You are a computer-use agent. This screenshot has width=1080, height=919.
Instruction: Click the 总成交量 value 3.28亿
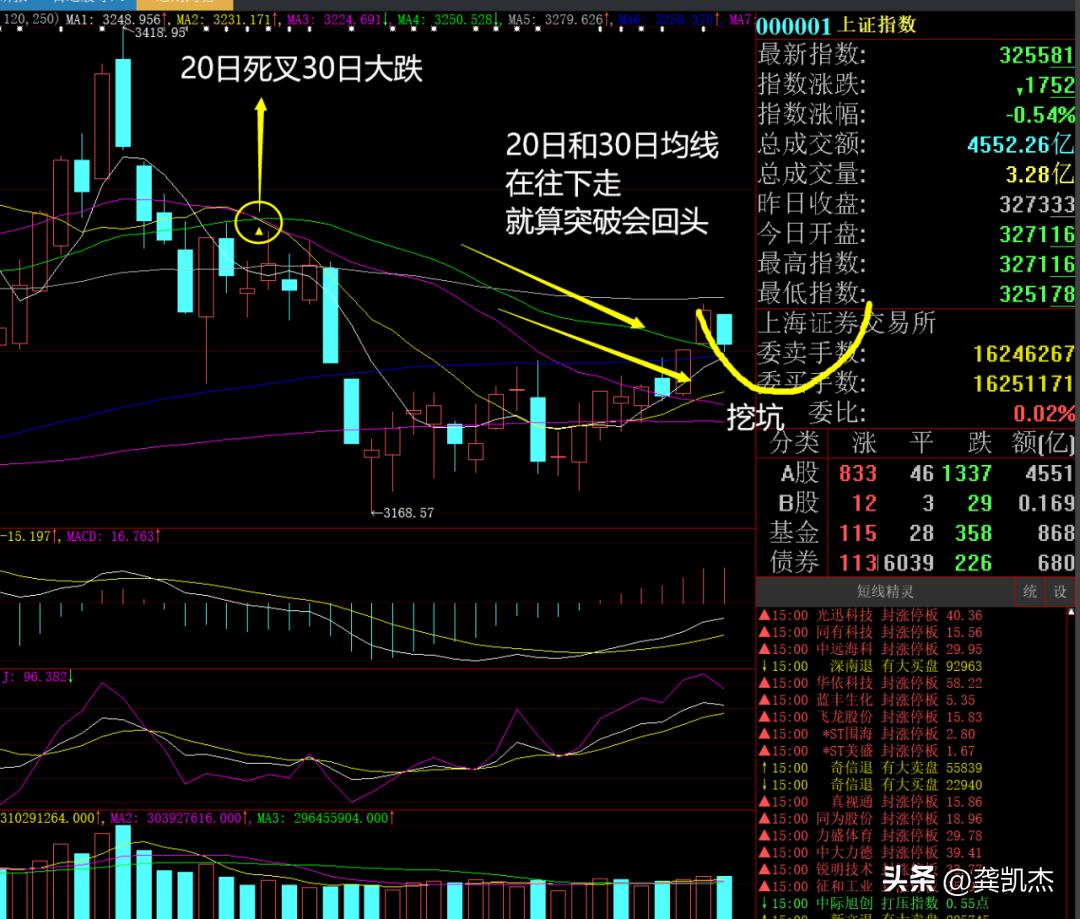coord(1039,174)
